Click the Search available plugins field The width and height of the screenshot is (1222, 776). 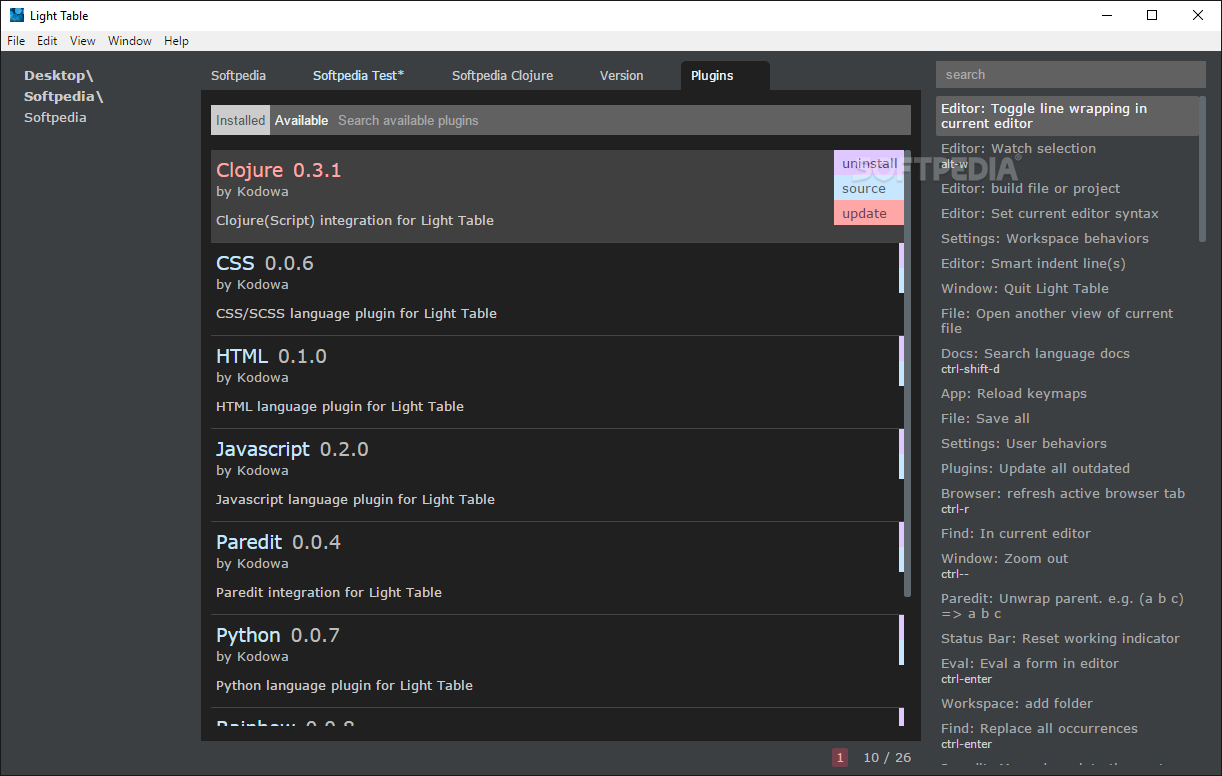coord(620,120)
